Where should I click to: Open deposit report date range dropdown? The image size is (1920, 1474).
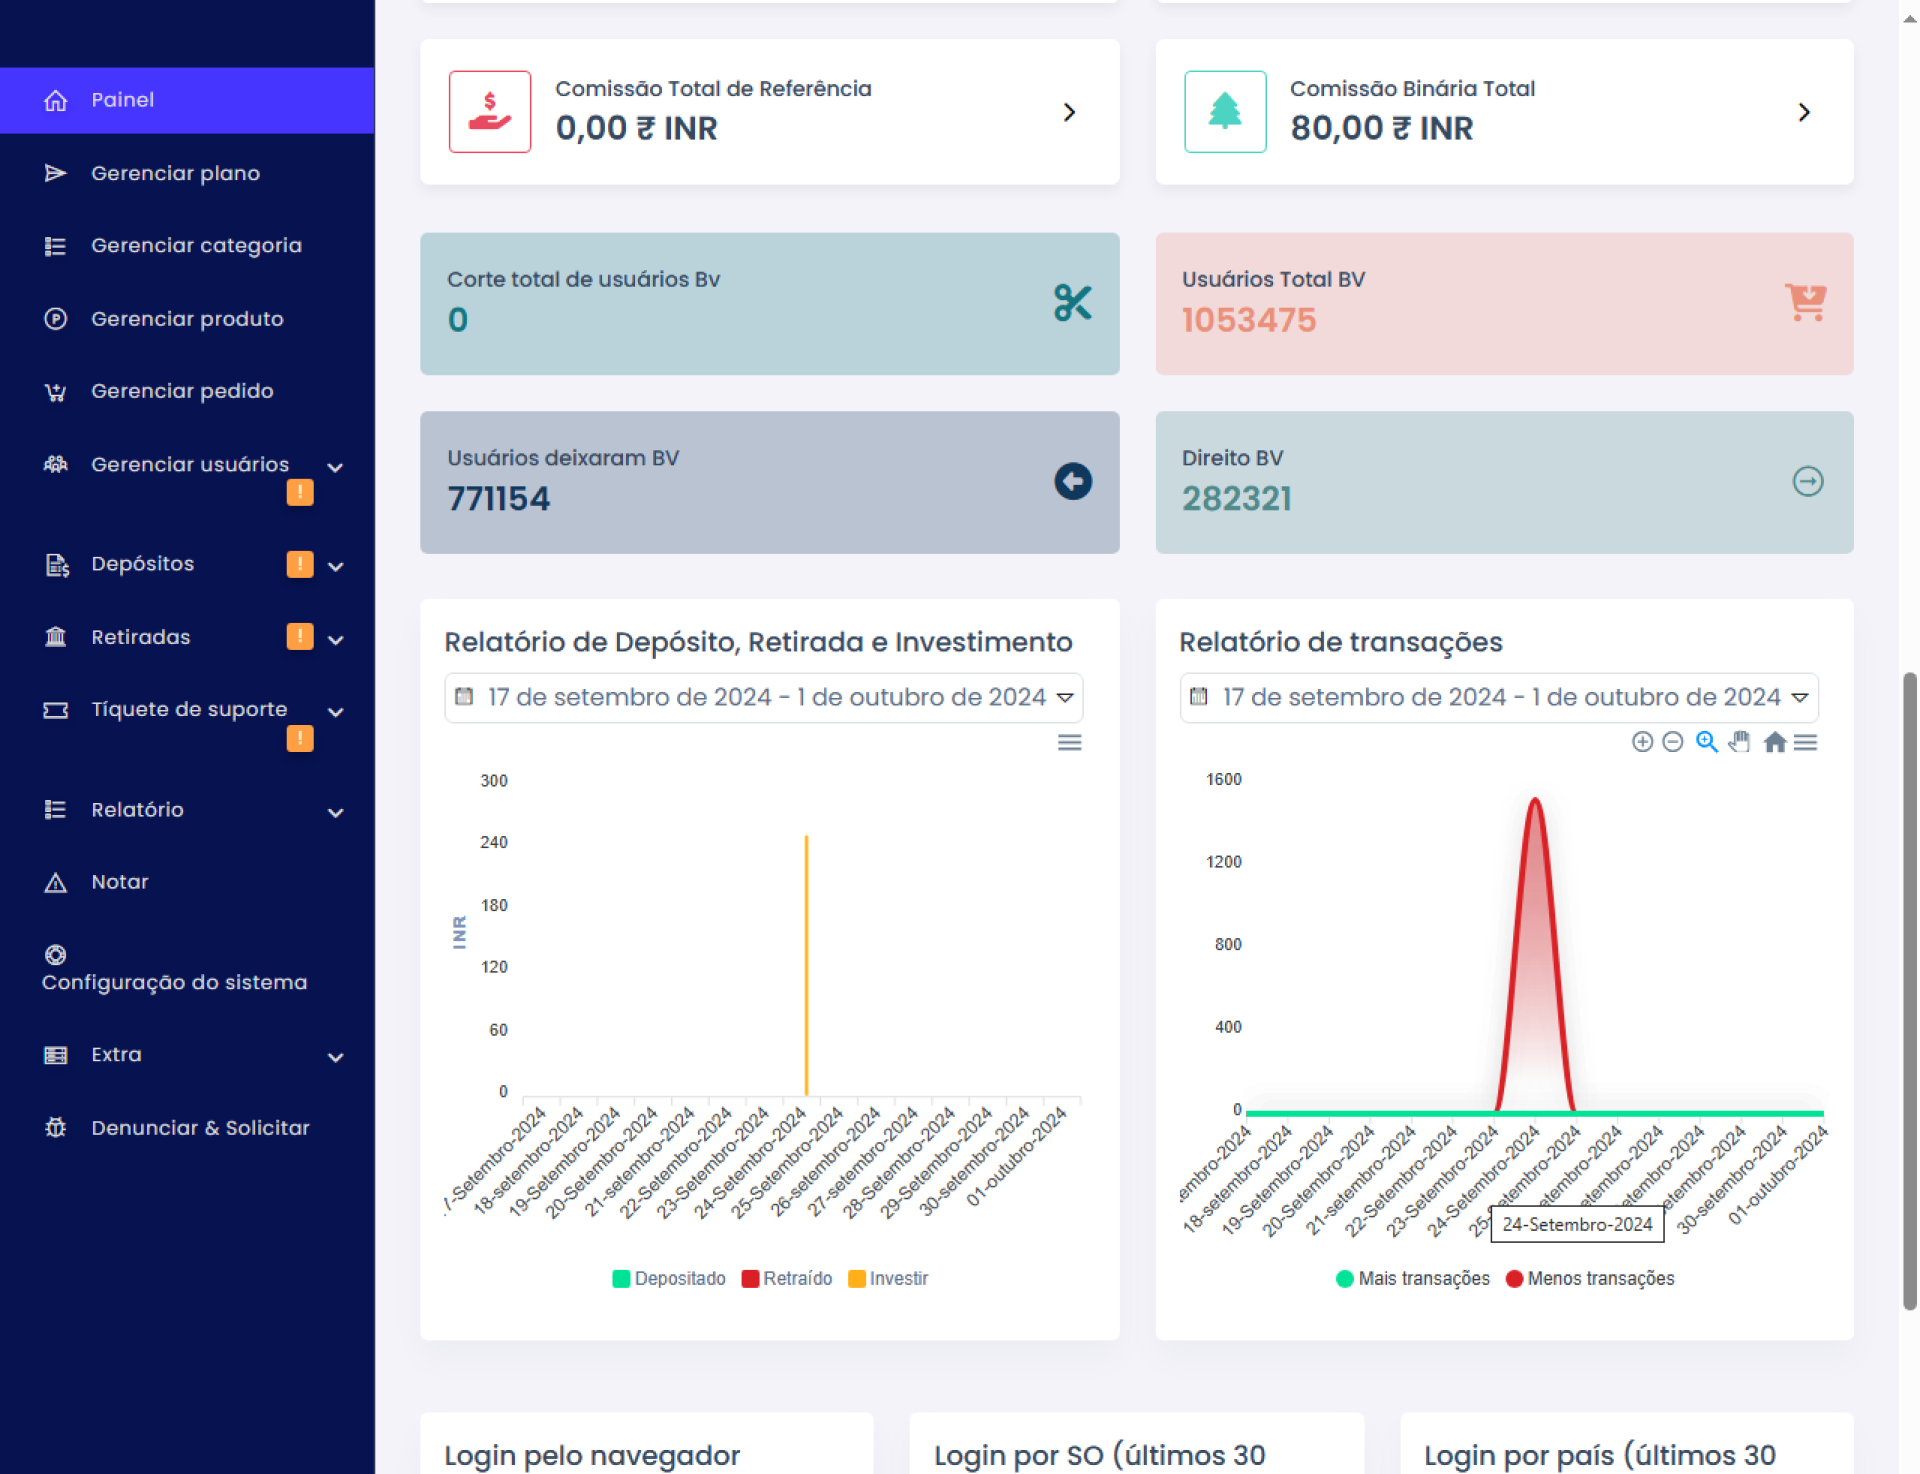(764, 698)
